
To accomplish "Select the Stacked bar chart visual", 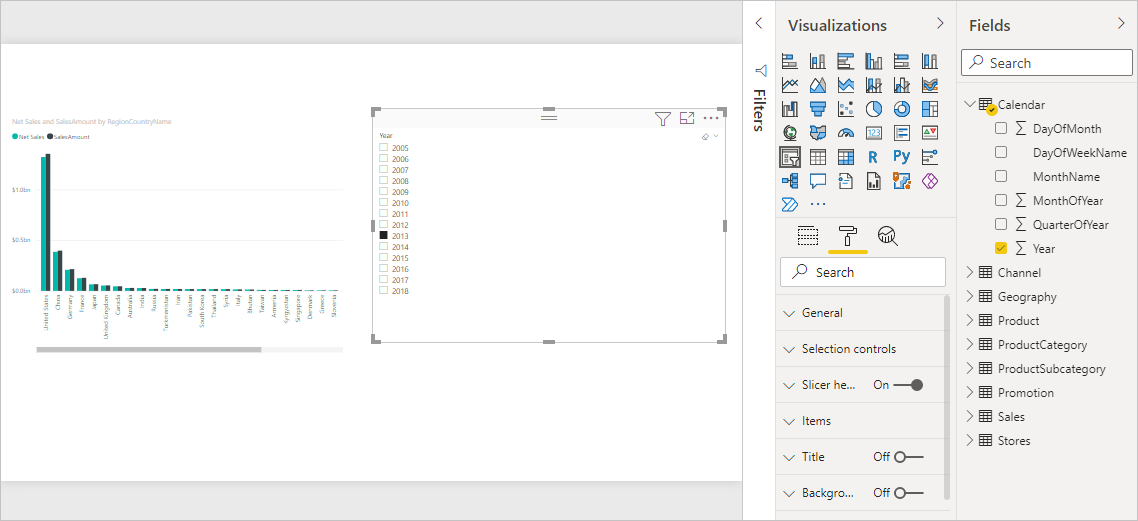I will tap(790, 61).
